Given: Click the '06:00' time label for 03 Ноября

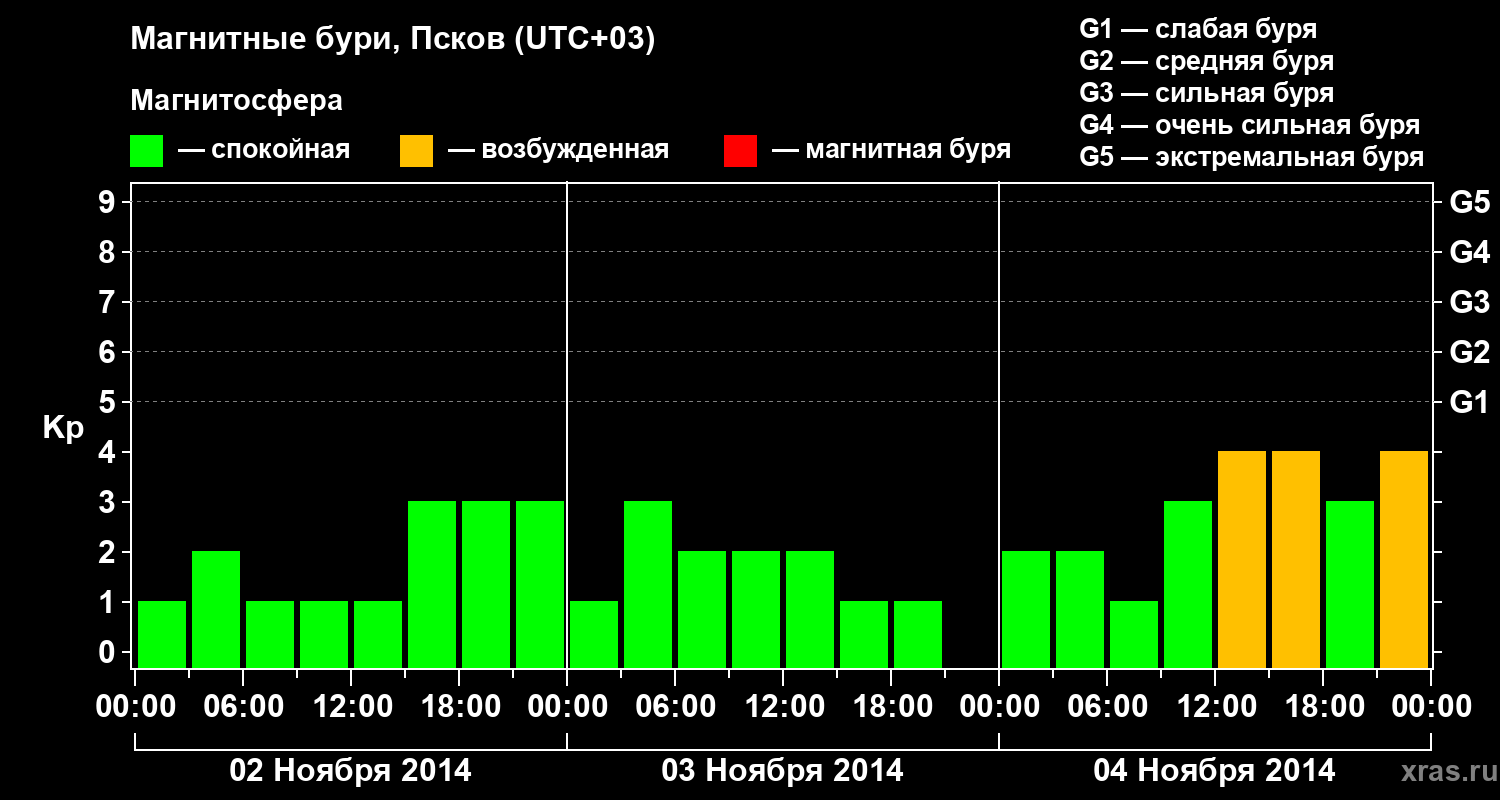Looking at the screenshot, I should [675, 706].
